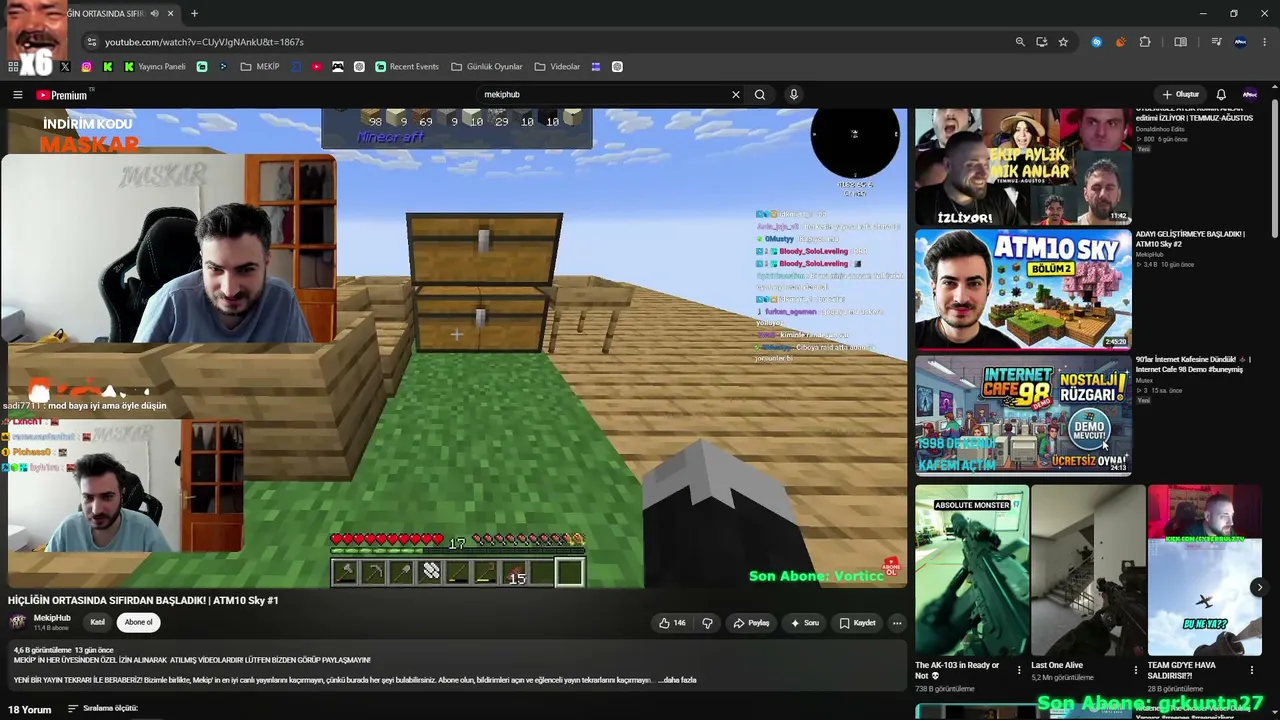Click the Soru ask button
The image size is (1280, 720).
click(x=805, y=623)
